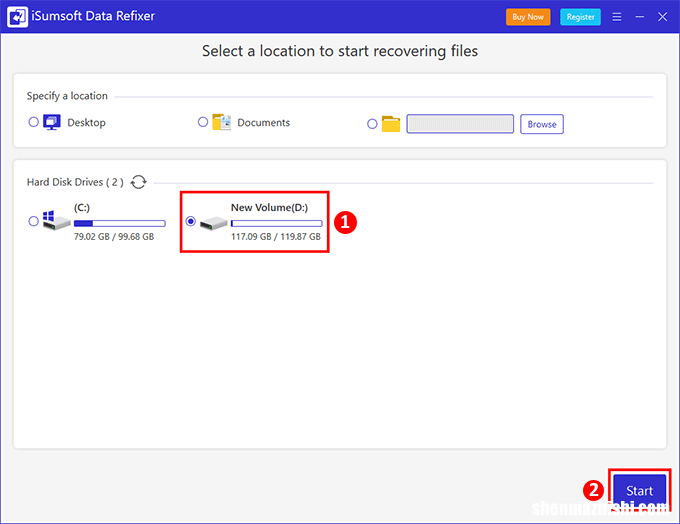Refresh the hard disk drives list
680x524 pixels.
(x=138, y=182)
